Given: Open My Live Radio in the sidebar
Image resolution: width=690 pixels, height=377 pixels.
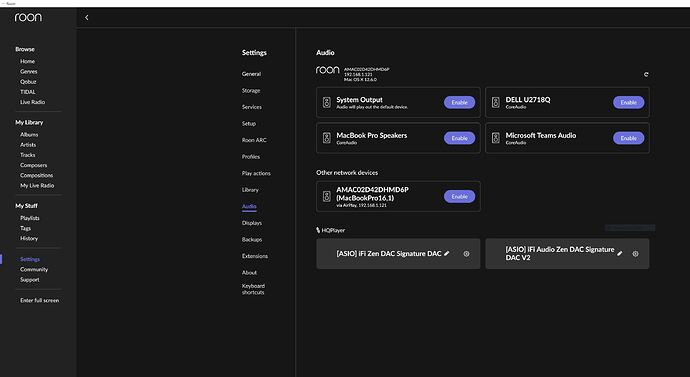Looking at the screenshot, I should (37, 185).
